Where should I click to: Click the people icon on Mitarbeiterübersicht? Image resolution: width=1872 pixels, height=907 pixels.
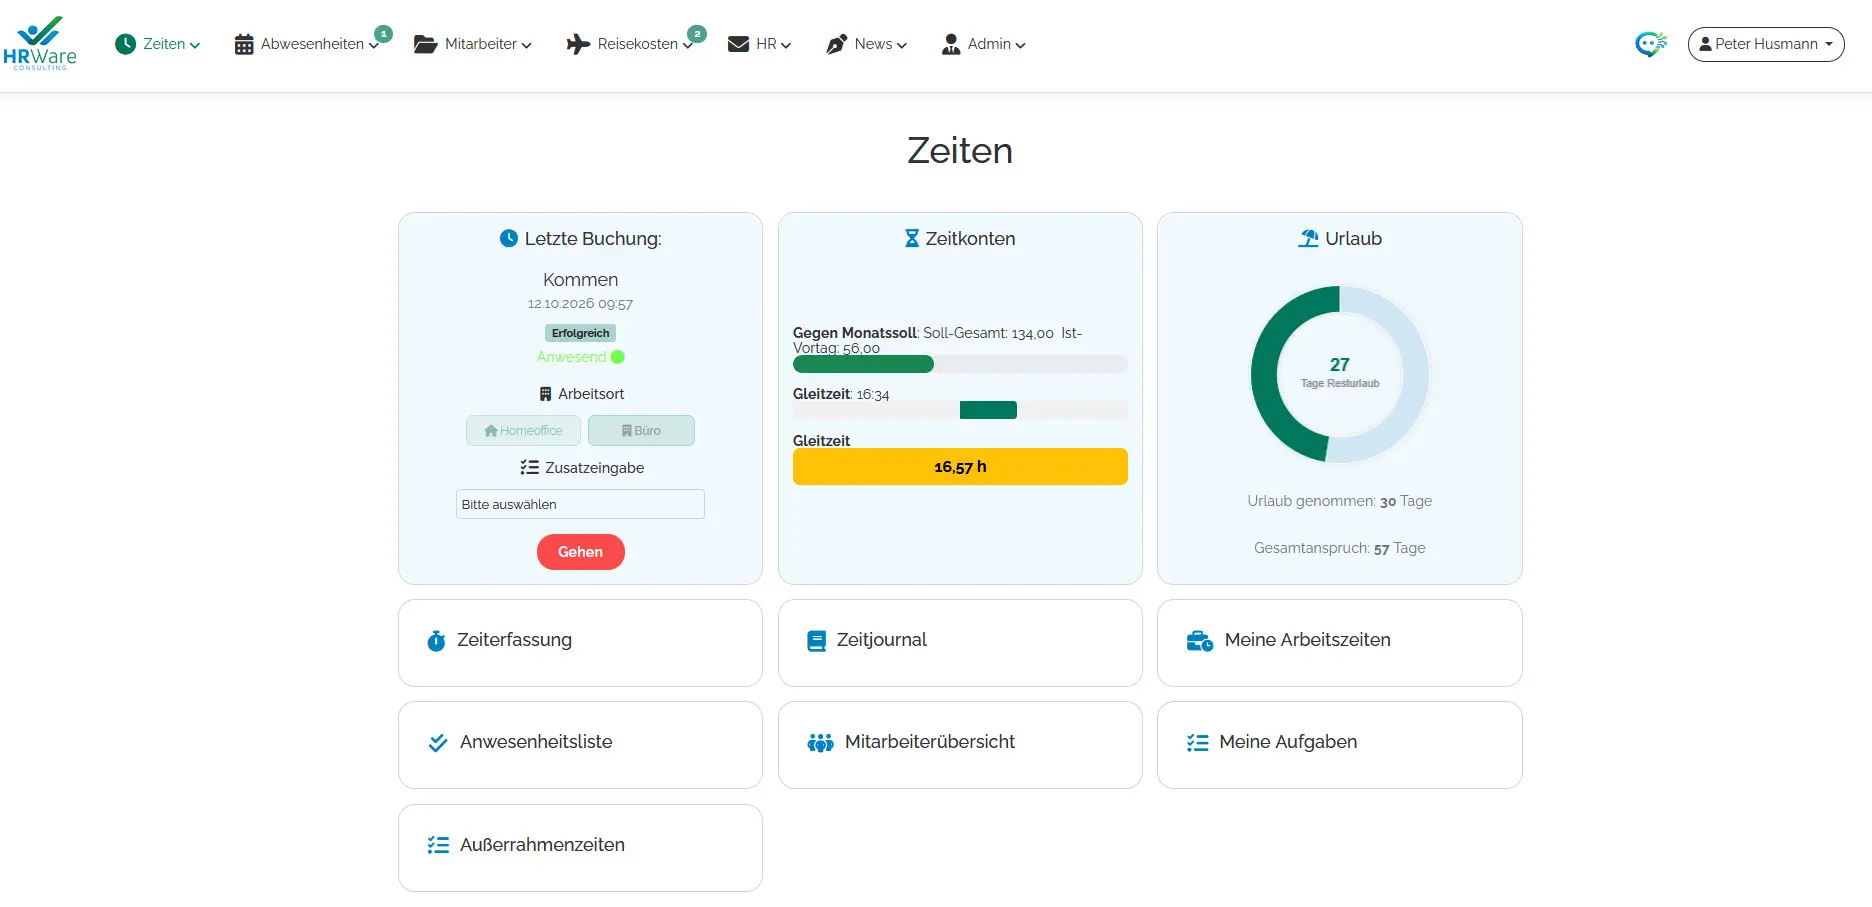pyautogui.click(x=820, y=743)
